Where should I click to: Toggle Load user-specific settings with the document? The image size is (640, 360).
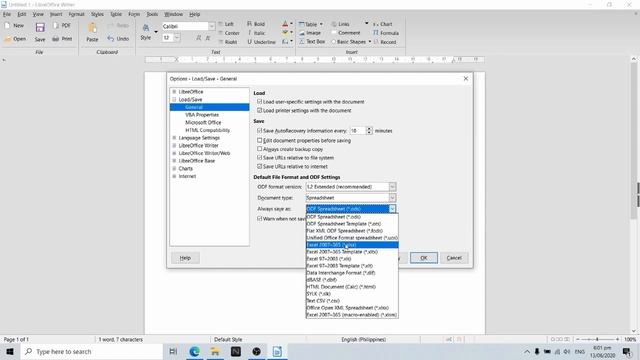point(260,101)
